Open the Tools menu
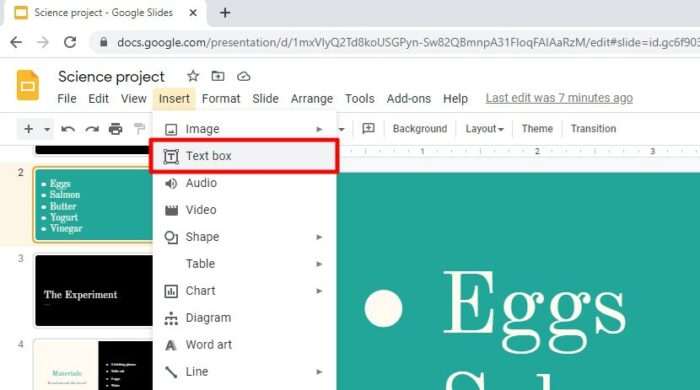The height and width of the screenshot is (390, 700). tap(359, 99)
